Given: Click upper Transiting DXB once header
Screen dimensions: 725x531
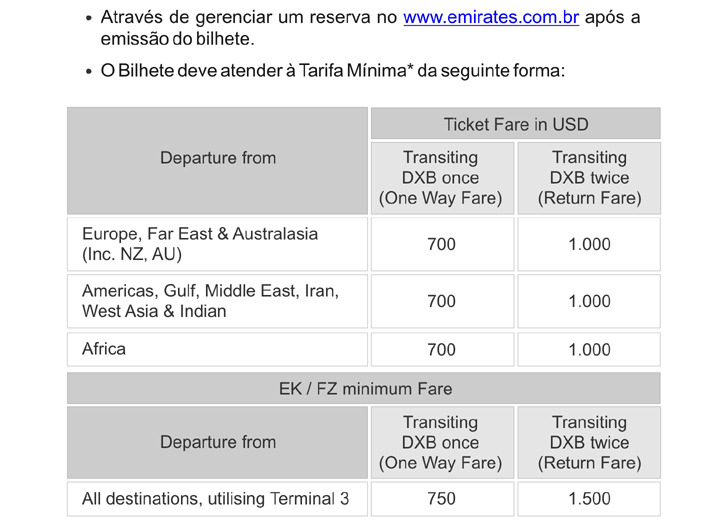Looking at the screenshot, I should click(x=442, y=178).
